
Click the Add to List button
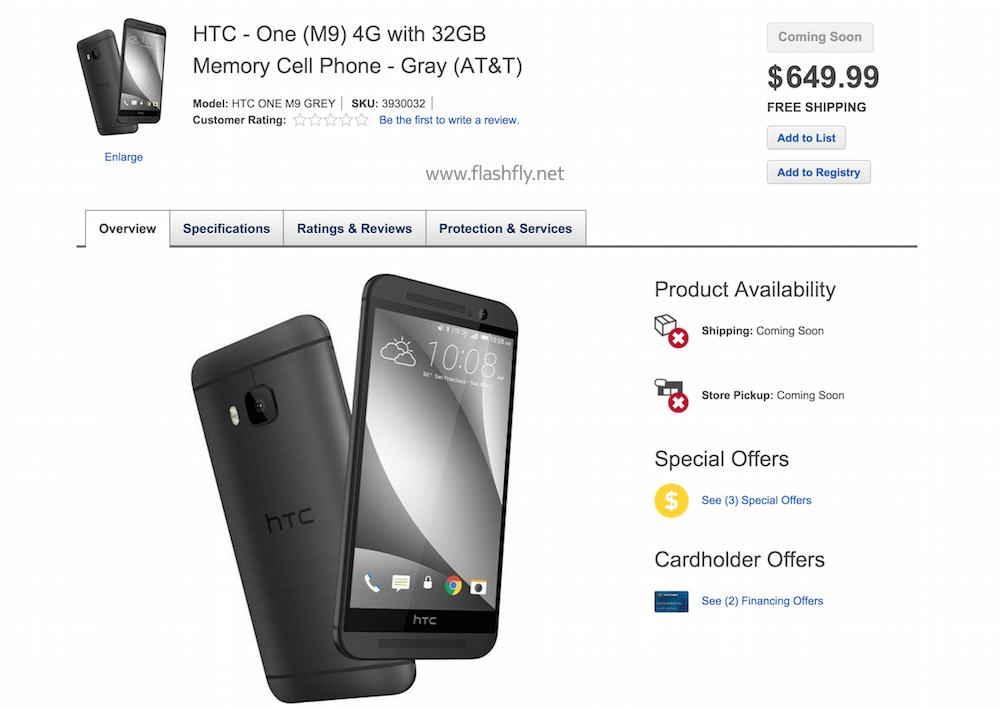click(807, 138)
